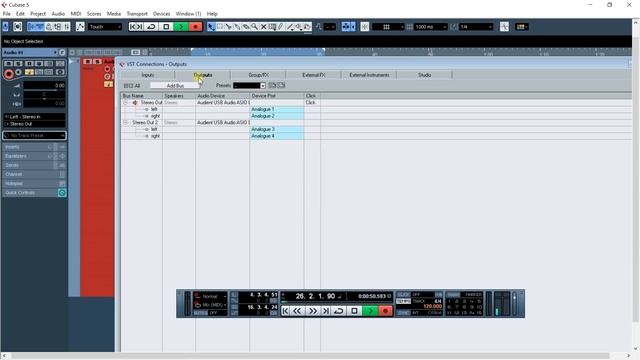Image resolution: width=640 pixels, height=360 pixels.
Task: Toggle the inspector monitor button
Action: (18, 72)
